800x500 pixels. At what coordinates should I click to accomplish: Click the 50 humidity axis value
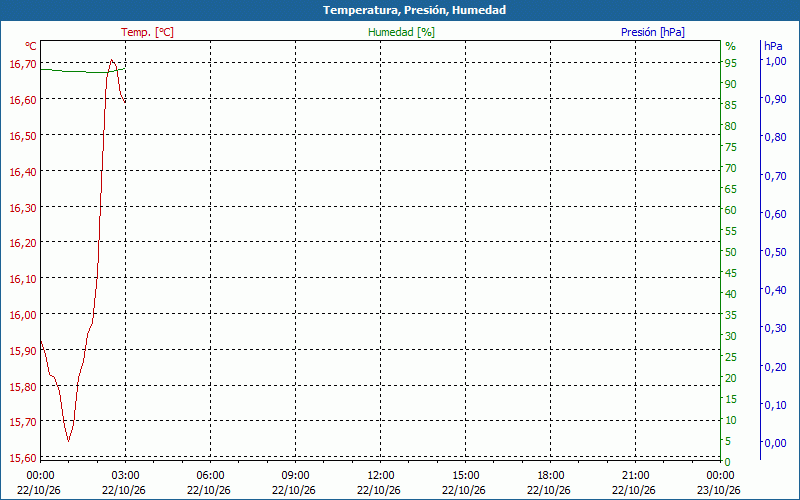(731, 252)
